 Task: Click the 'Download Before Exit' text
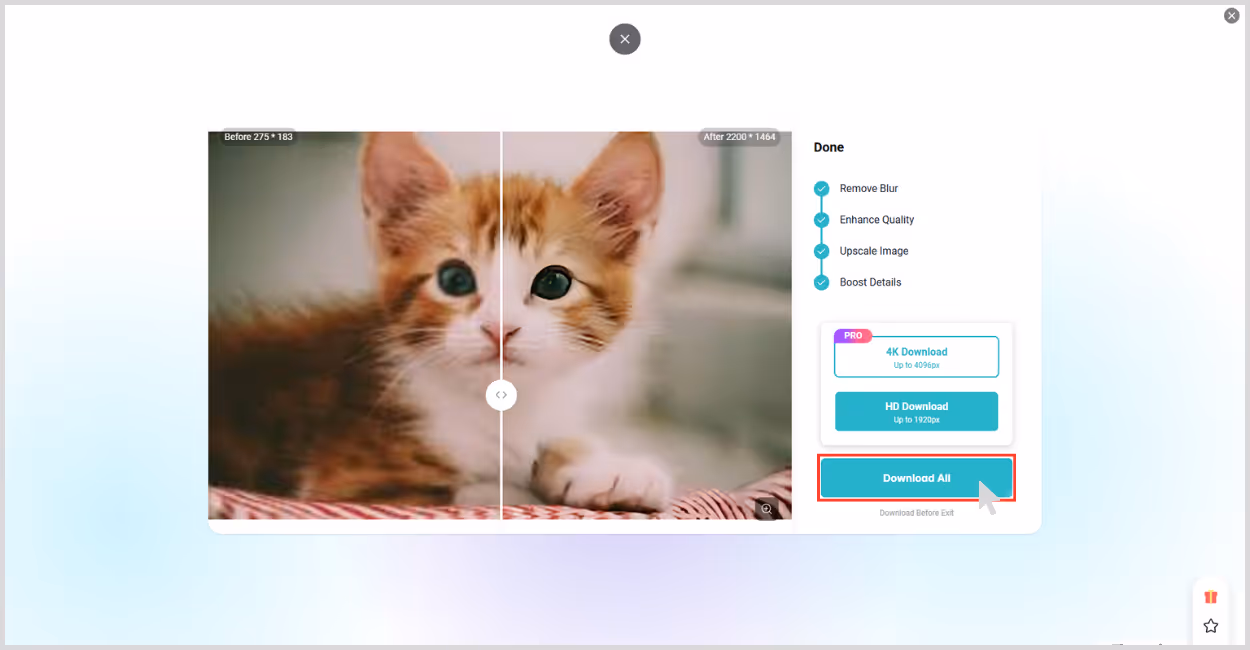click(916, 513)
